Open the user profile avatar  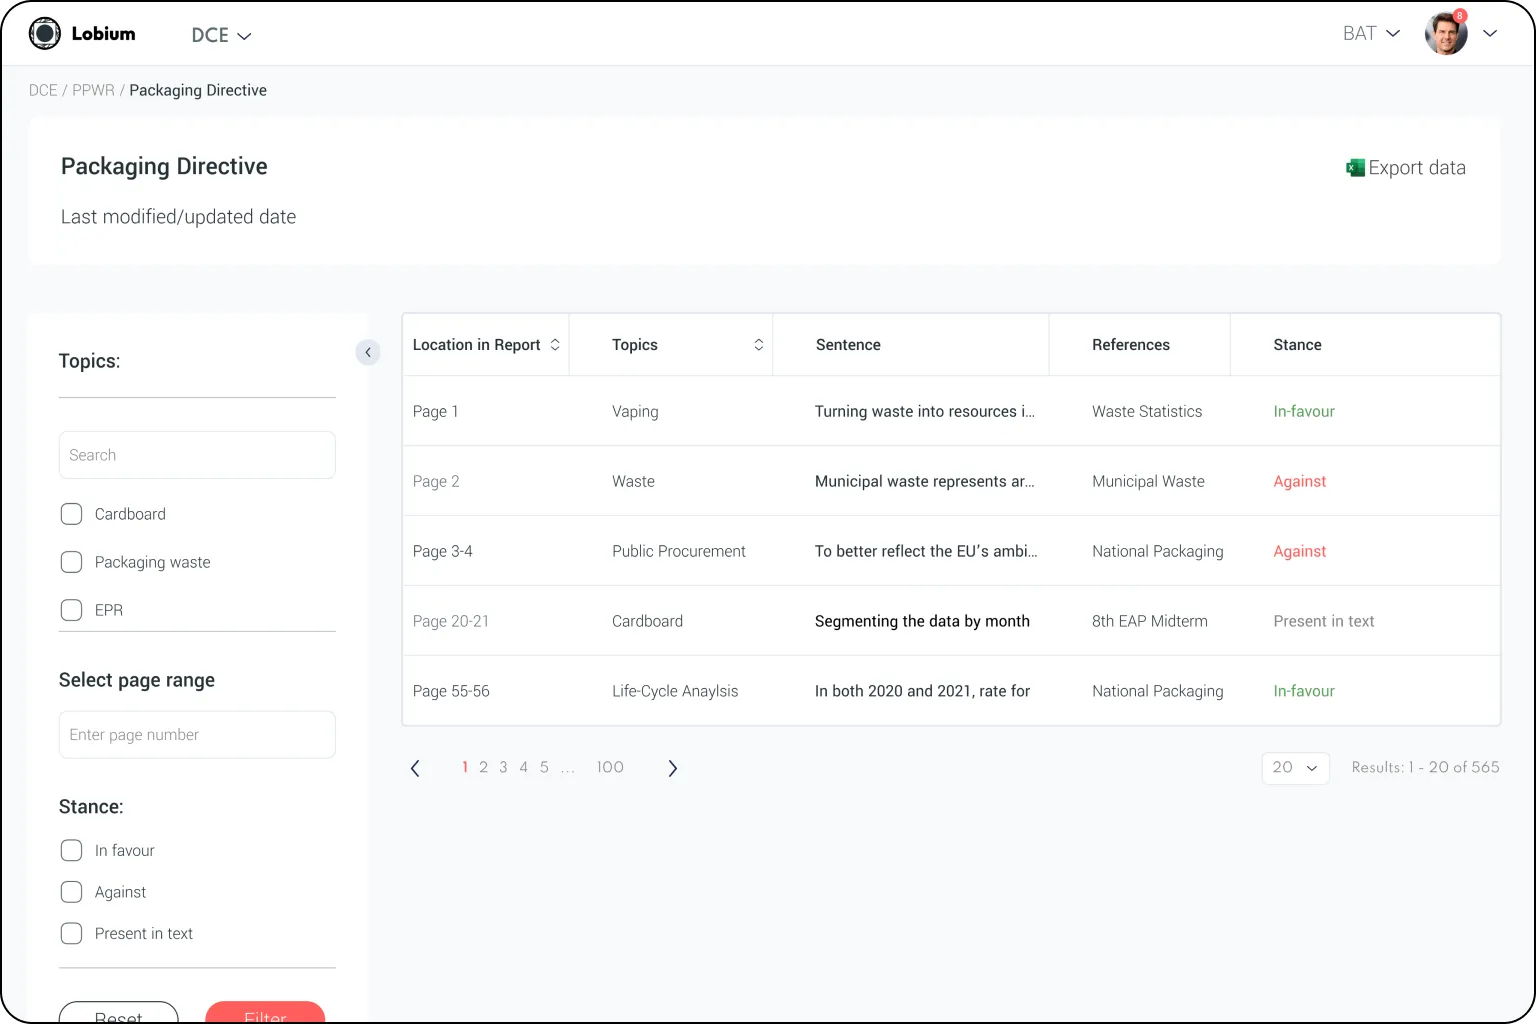point(1445,34)
